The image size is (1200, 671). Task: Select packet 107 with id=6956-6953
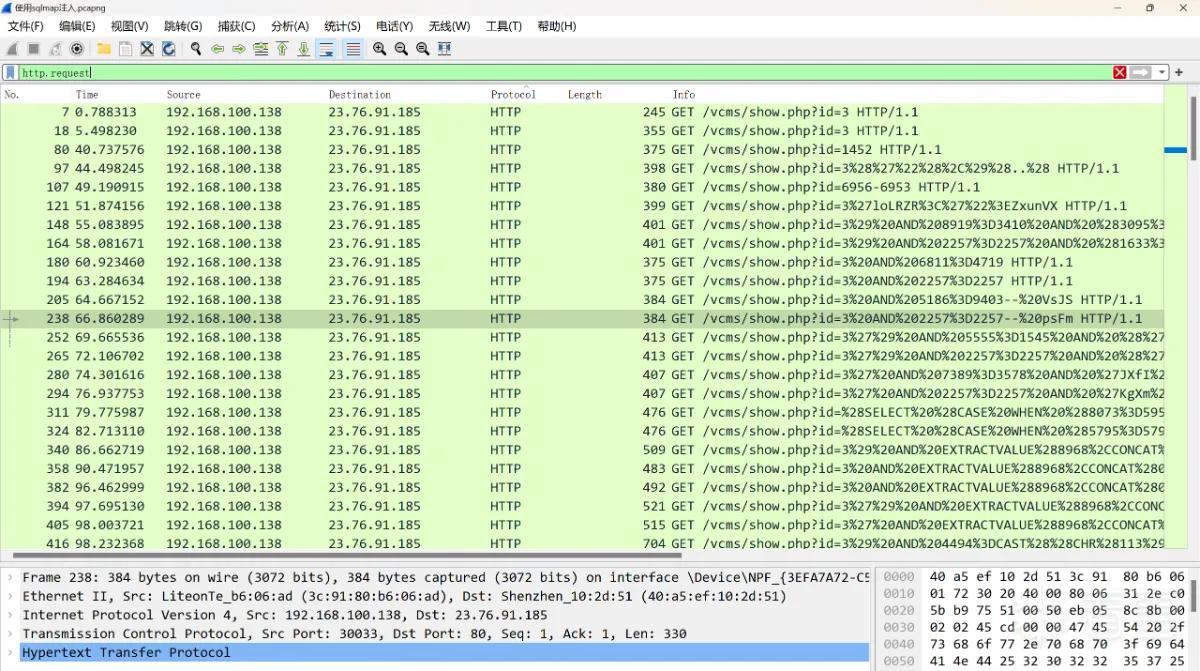coord(582,187)
